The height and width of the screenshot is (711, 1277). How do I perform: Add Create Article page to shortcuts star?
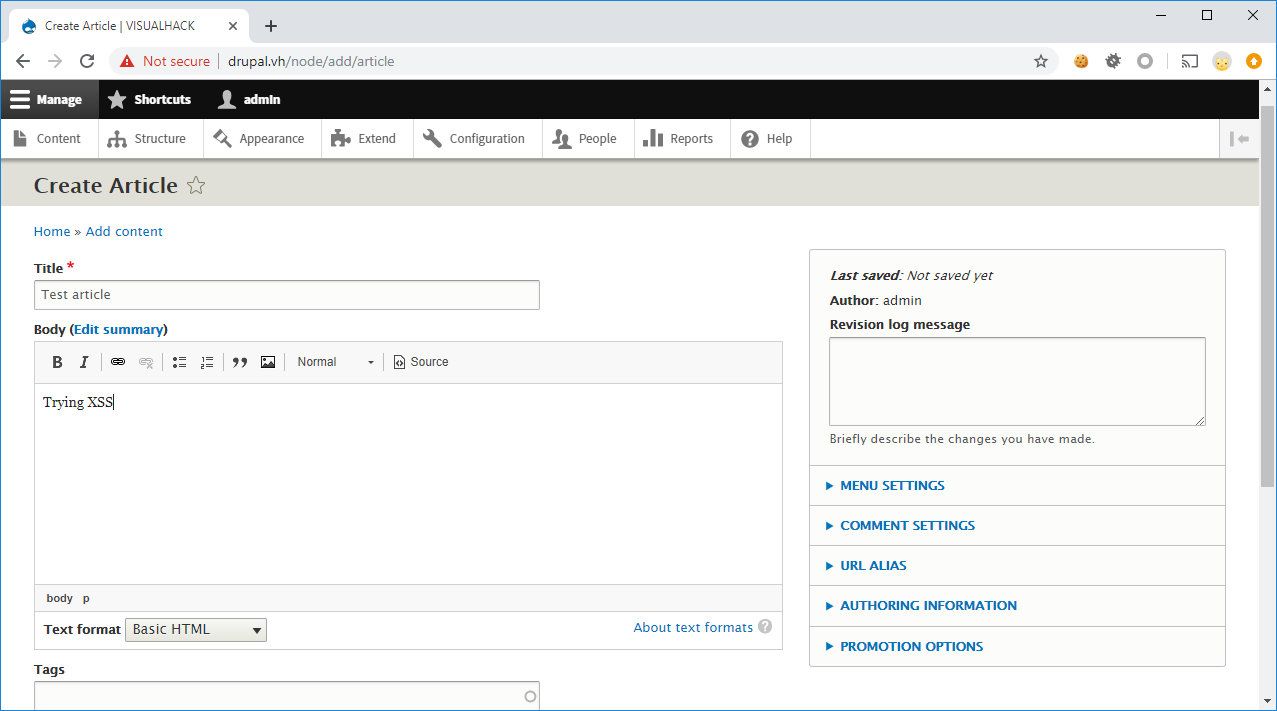click(196, 185)
